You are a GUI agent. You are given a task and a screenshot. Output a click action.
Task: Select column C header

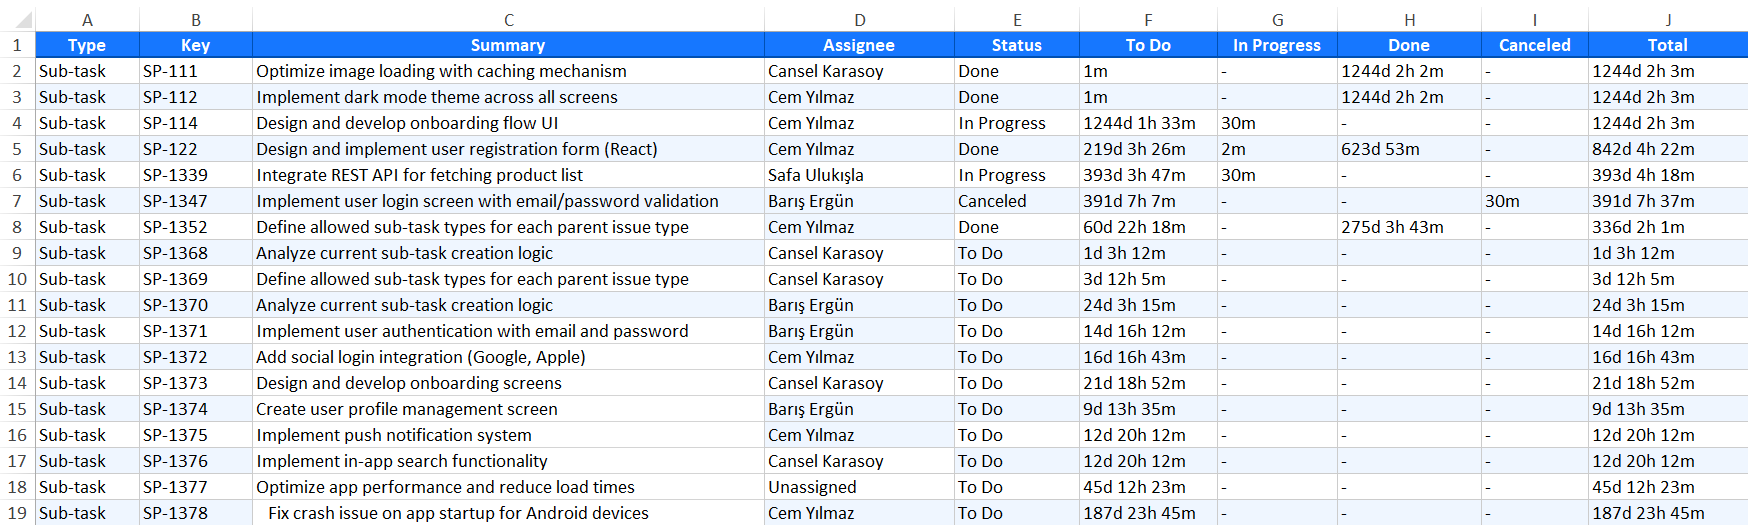tap(508, 20)
